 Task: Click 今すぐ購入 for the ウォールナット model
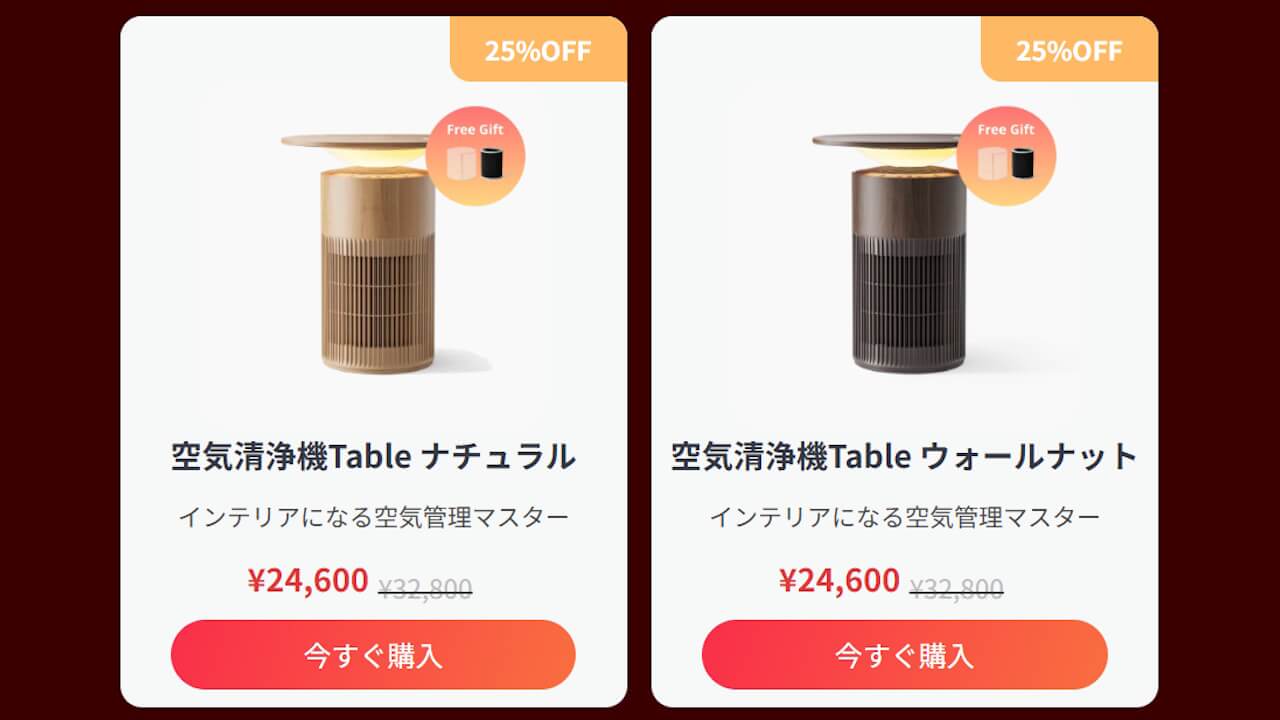tap(907, 655)
